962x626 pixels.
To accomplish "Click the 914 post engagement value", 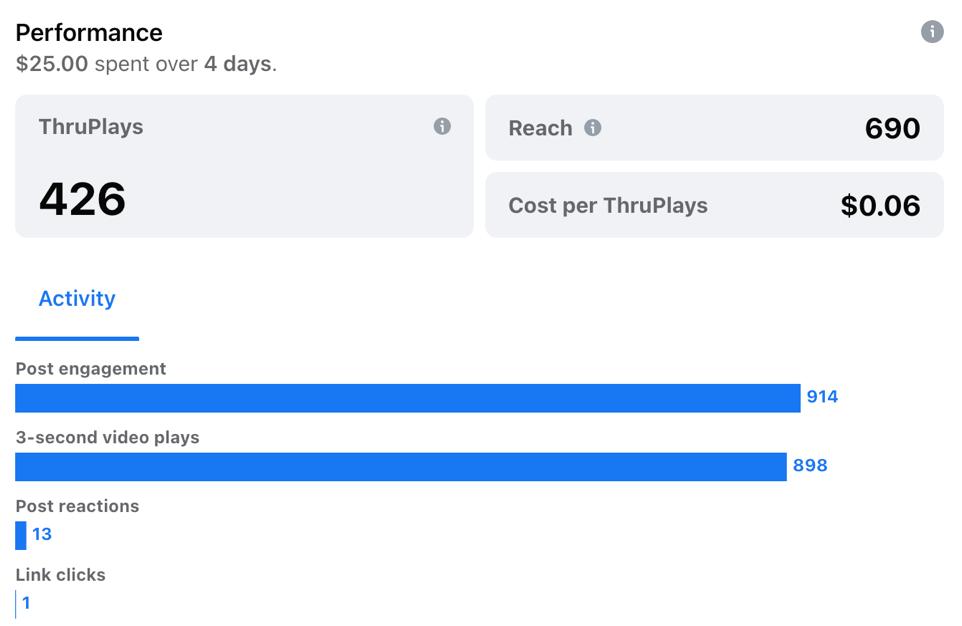I will tap(822, 397).
